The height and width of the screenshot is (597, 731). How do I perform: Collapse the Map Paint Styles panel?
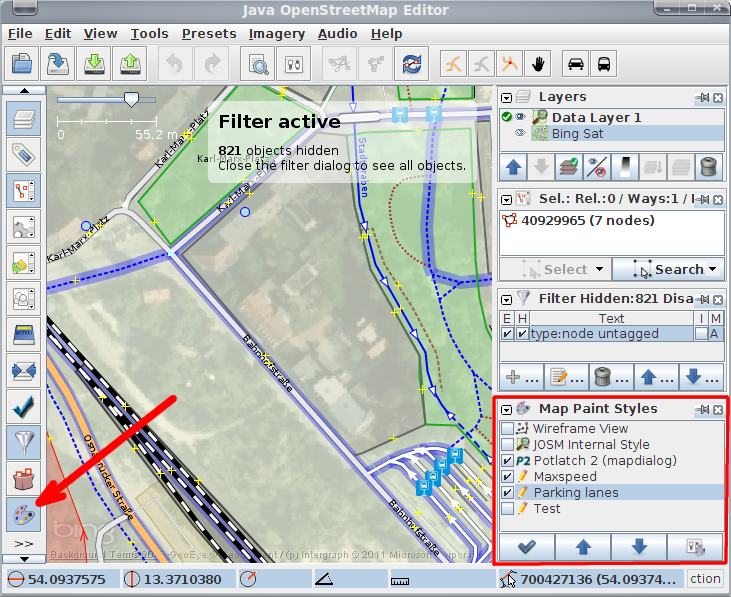point(507,409)
